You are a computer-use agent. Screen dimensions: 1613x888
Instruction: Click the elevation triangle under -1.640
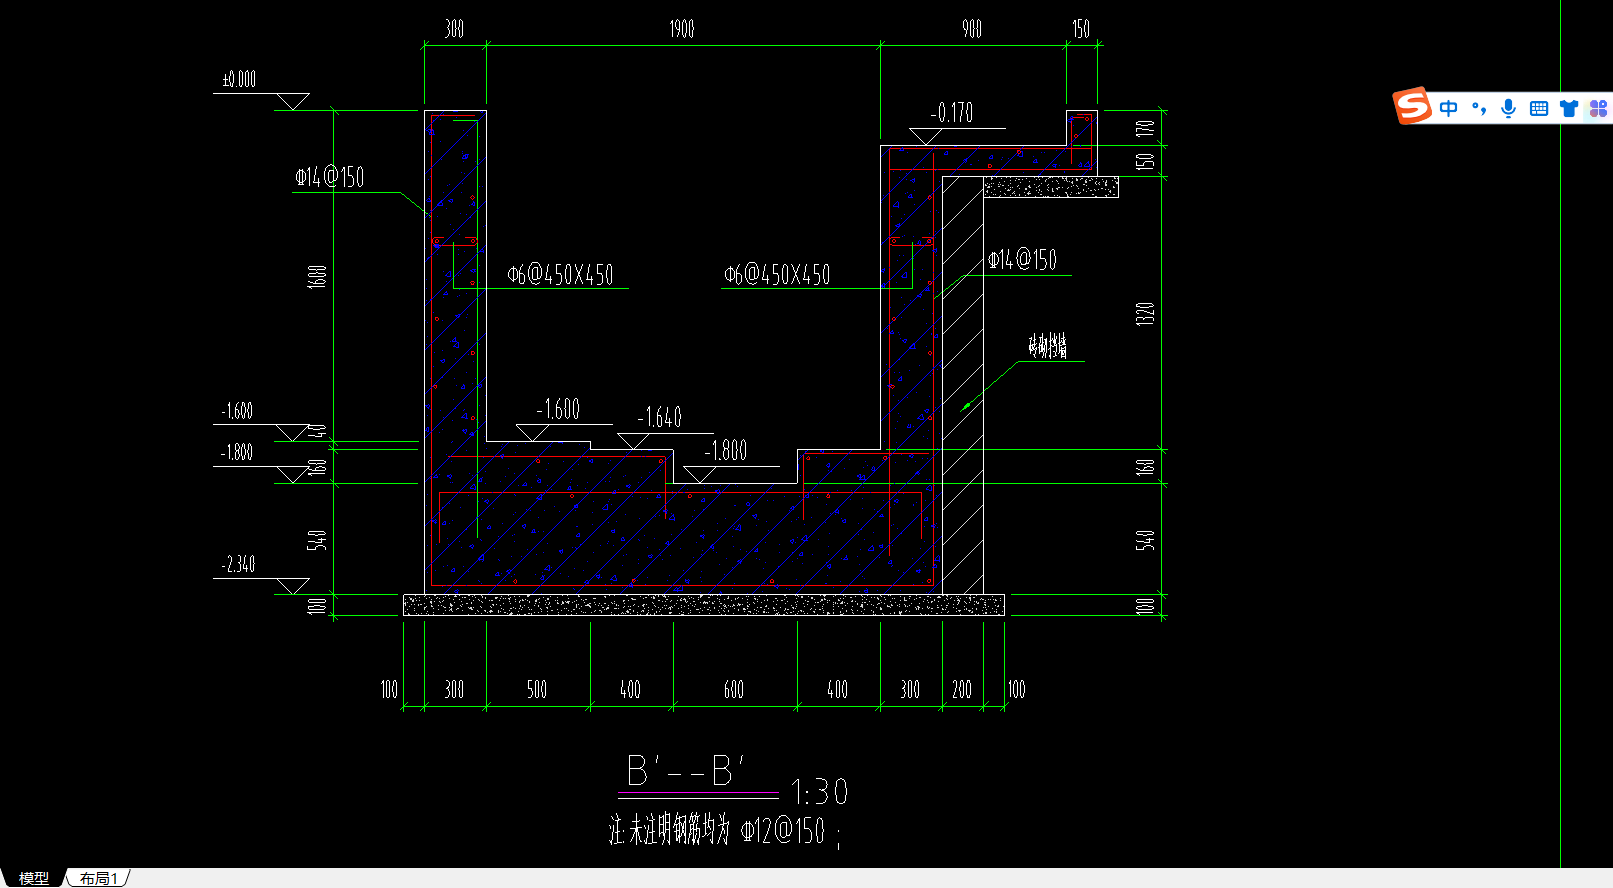coord(633,441)
